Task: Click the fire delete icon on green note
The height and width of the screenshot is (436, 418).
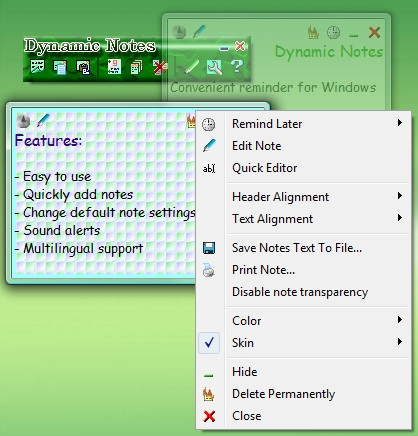Action: (313, 32)
